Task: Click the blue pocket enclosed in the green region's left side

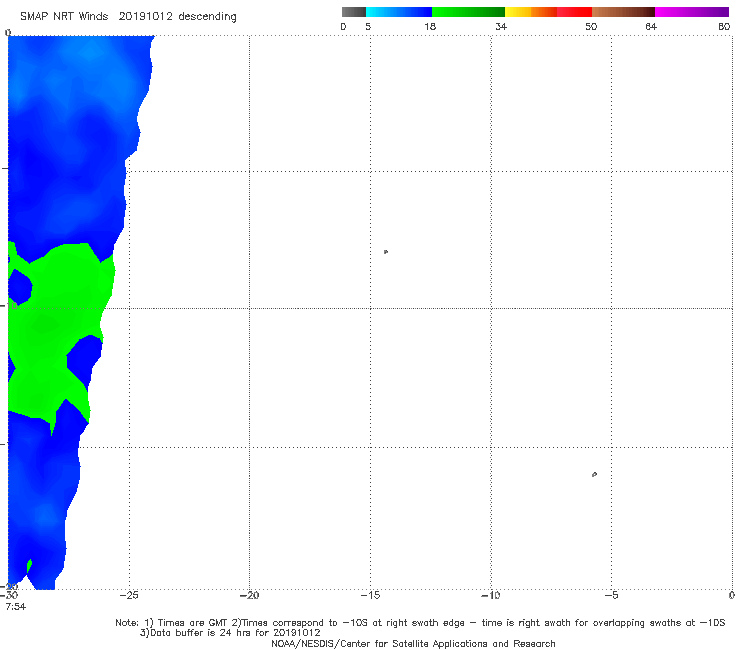Action: tap(20, 287)
